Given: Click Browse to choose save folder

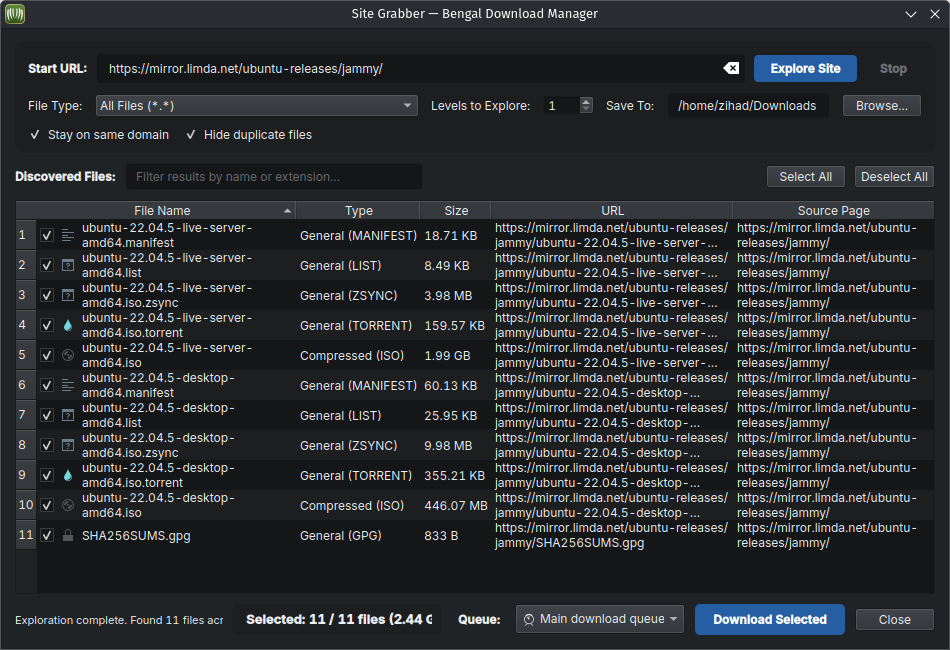Looking at the screenshot, I should [x=882, y=105].
